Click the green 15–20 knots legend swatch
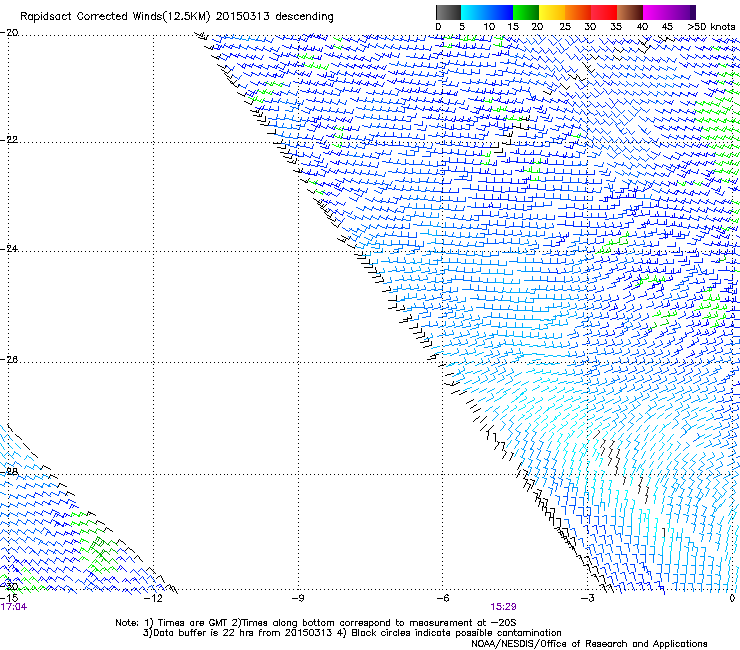The width and height of the screenshot is (740, 650). click(526, 12)
